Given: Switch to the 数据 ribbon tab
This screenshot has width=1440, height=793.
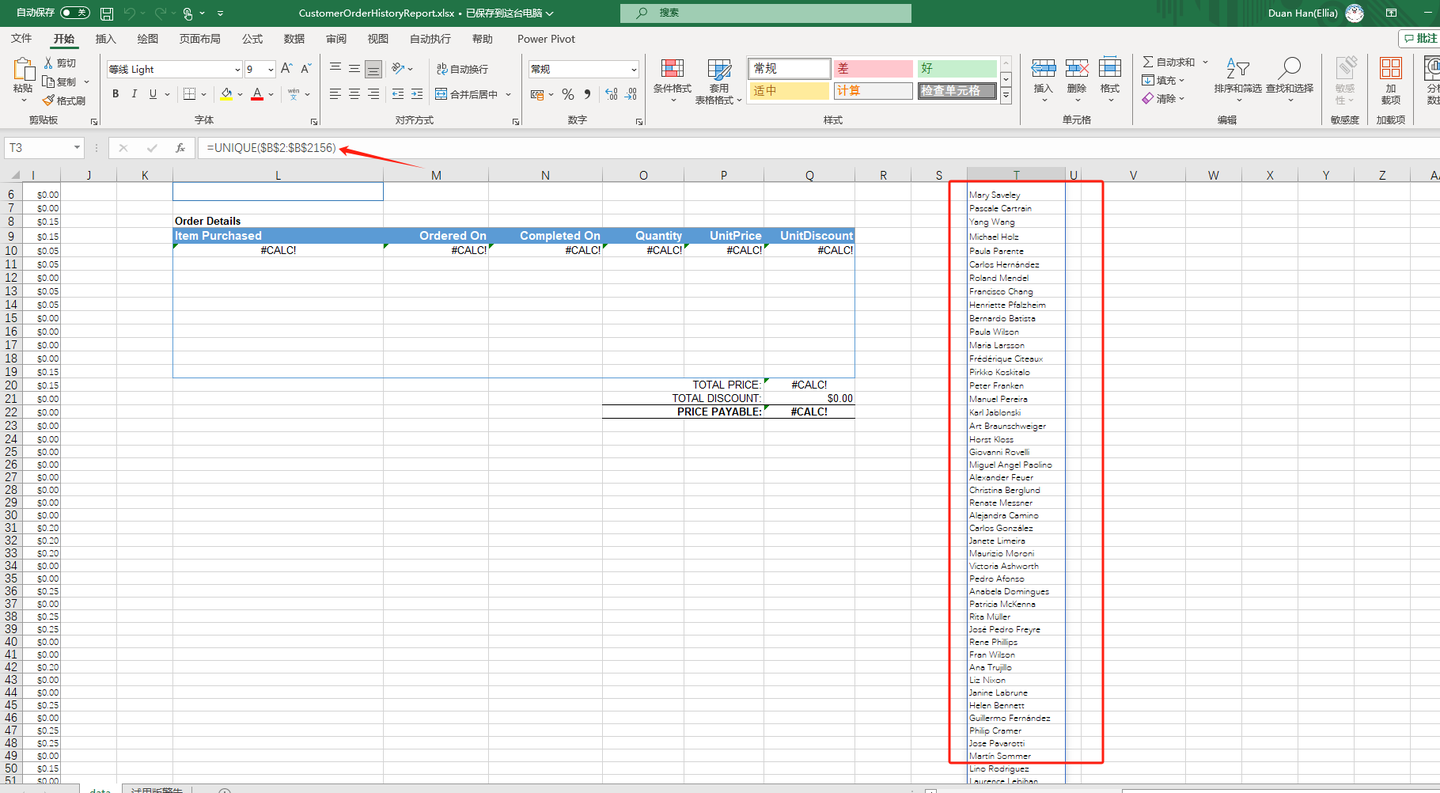Looking at the screenshot, I should tap(293, 39).
